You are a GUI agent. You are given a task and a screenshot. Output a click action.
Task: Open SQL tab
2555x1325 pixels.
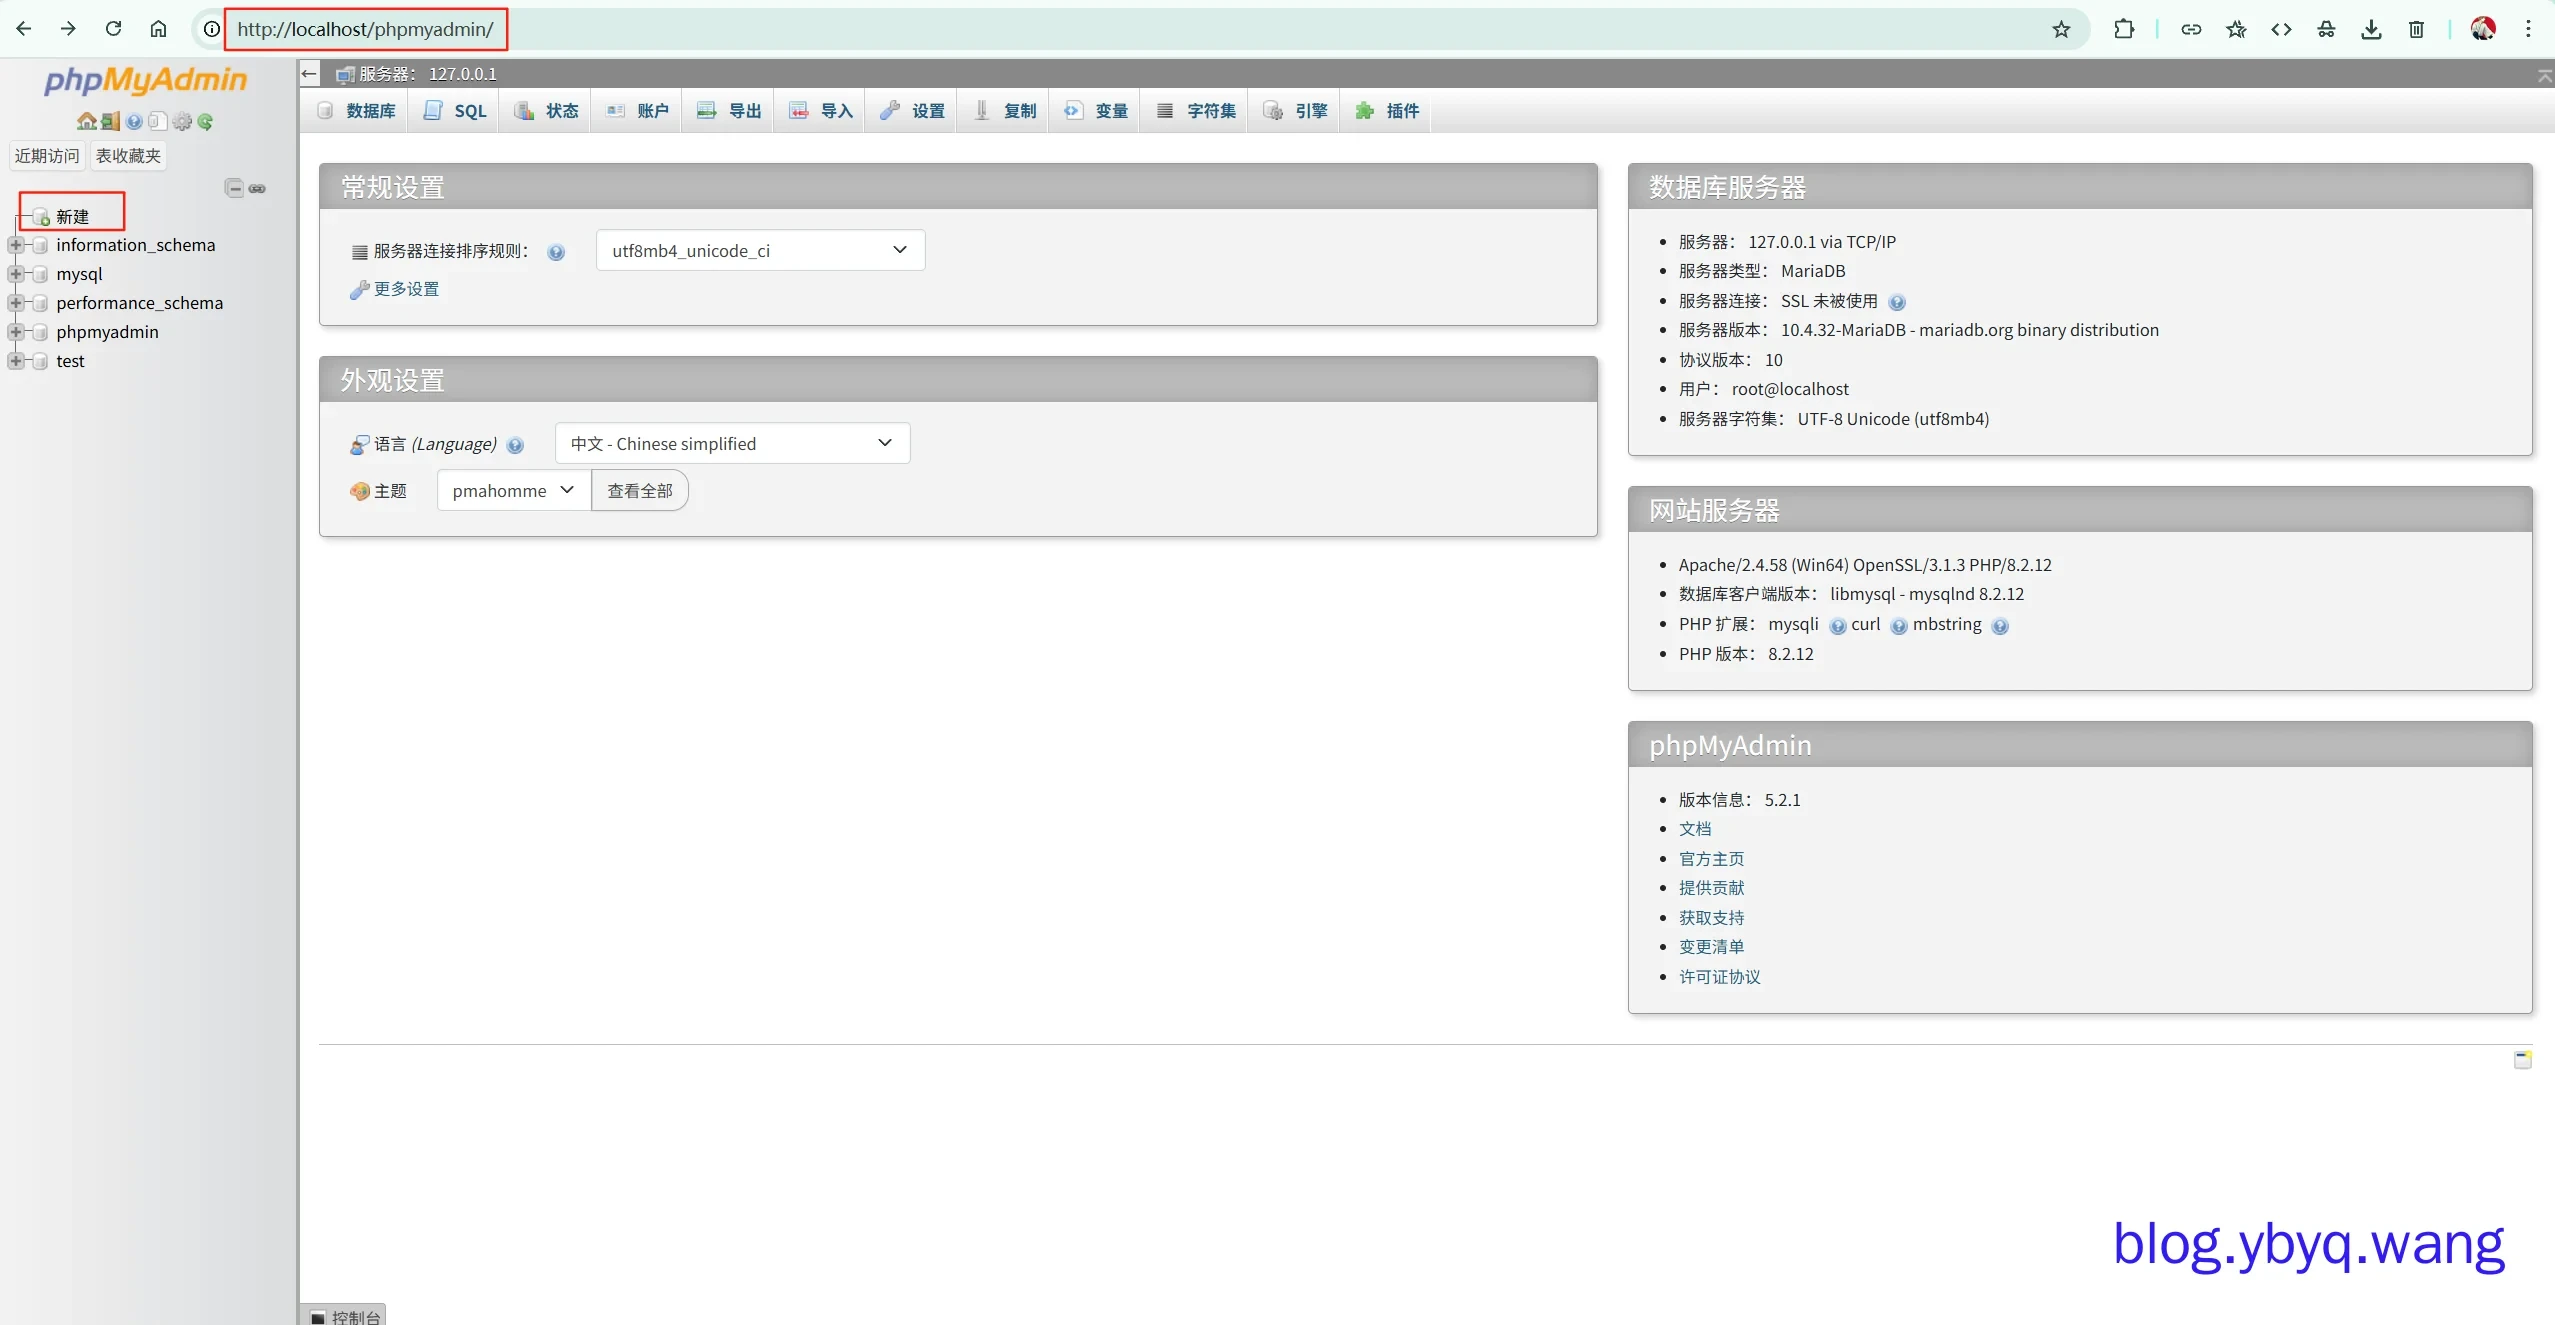pos(455,111)
